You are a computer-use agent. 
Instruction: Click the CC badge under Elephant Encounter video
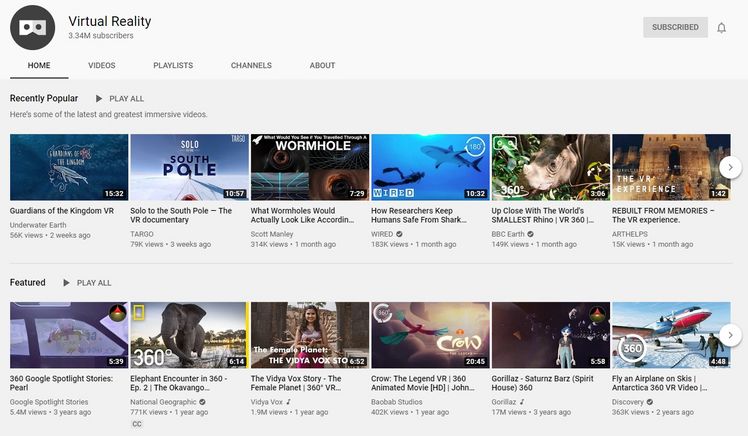[x=136, y=424]
